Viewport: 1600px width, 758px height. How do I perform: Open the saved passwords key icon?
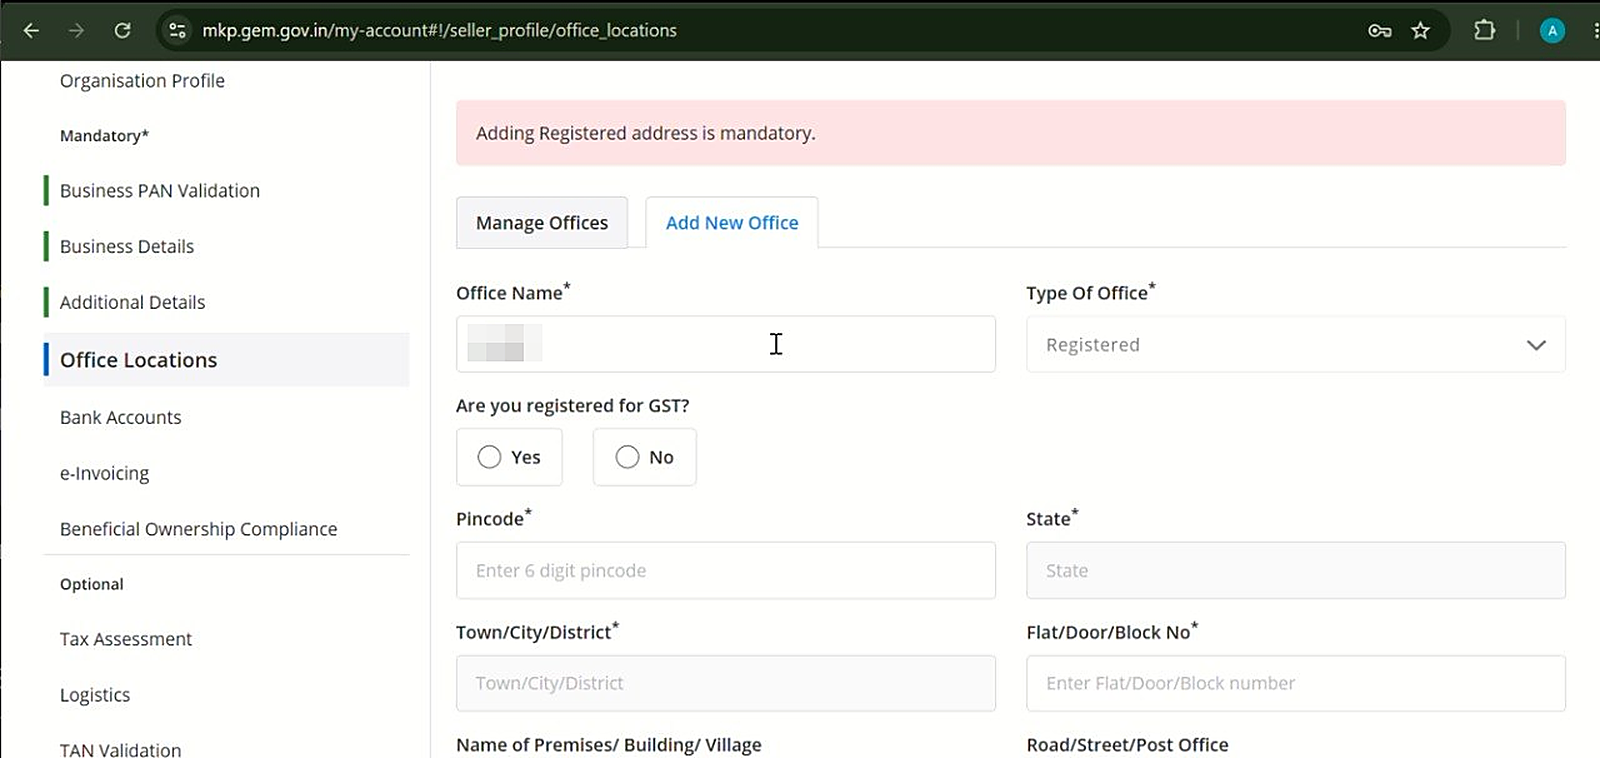tap(1380, 30)
